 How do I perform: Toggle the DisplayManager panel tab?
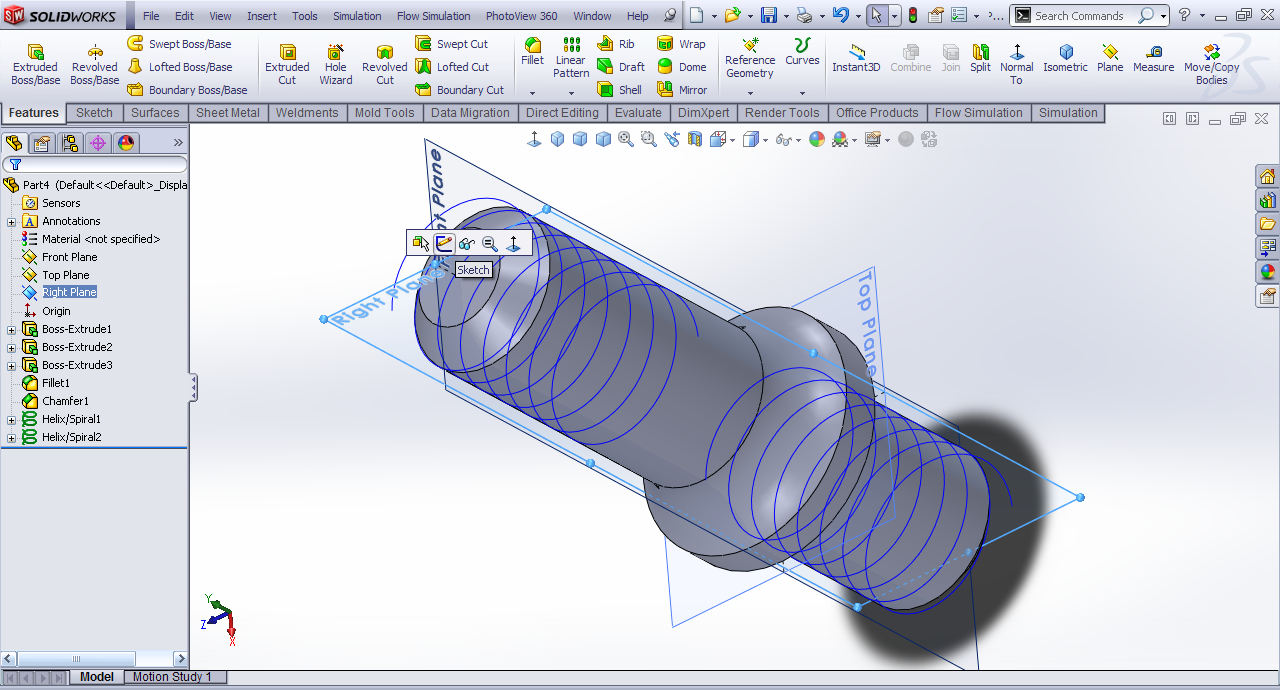[126, 143]
